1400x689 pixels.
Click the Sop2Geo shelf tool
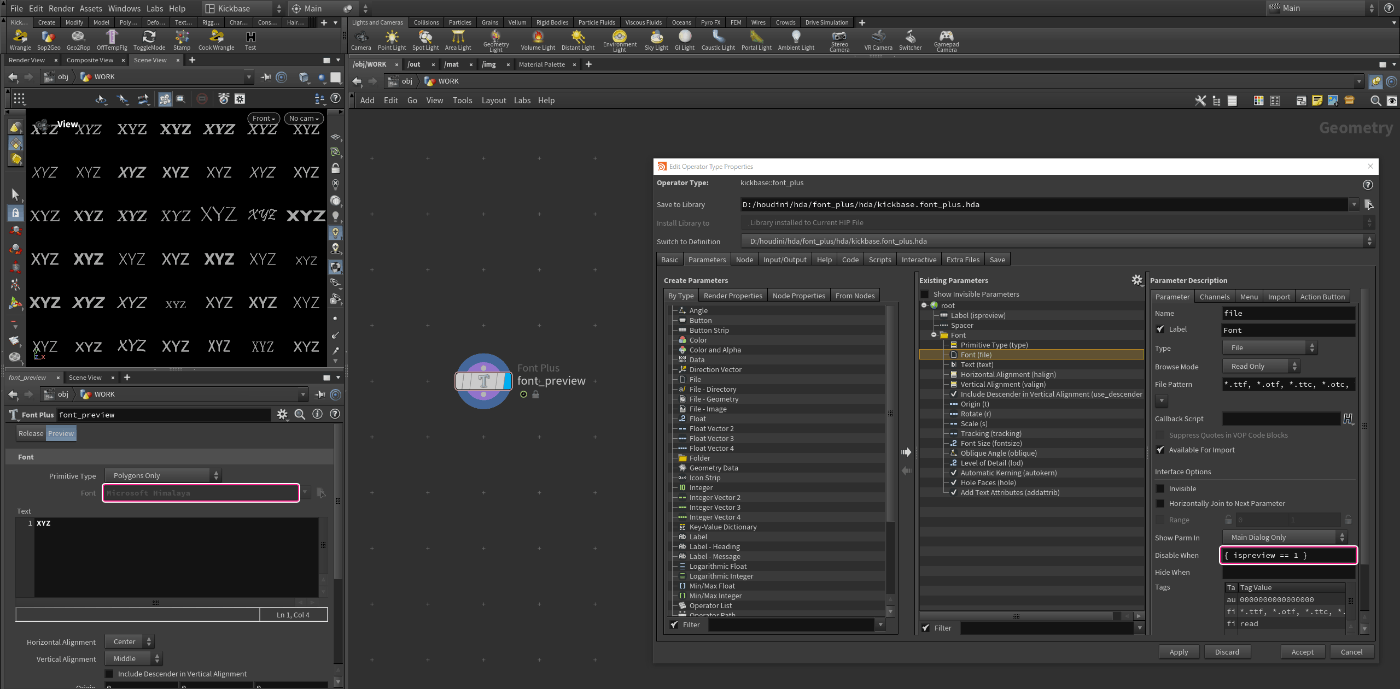(48, 40)
